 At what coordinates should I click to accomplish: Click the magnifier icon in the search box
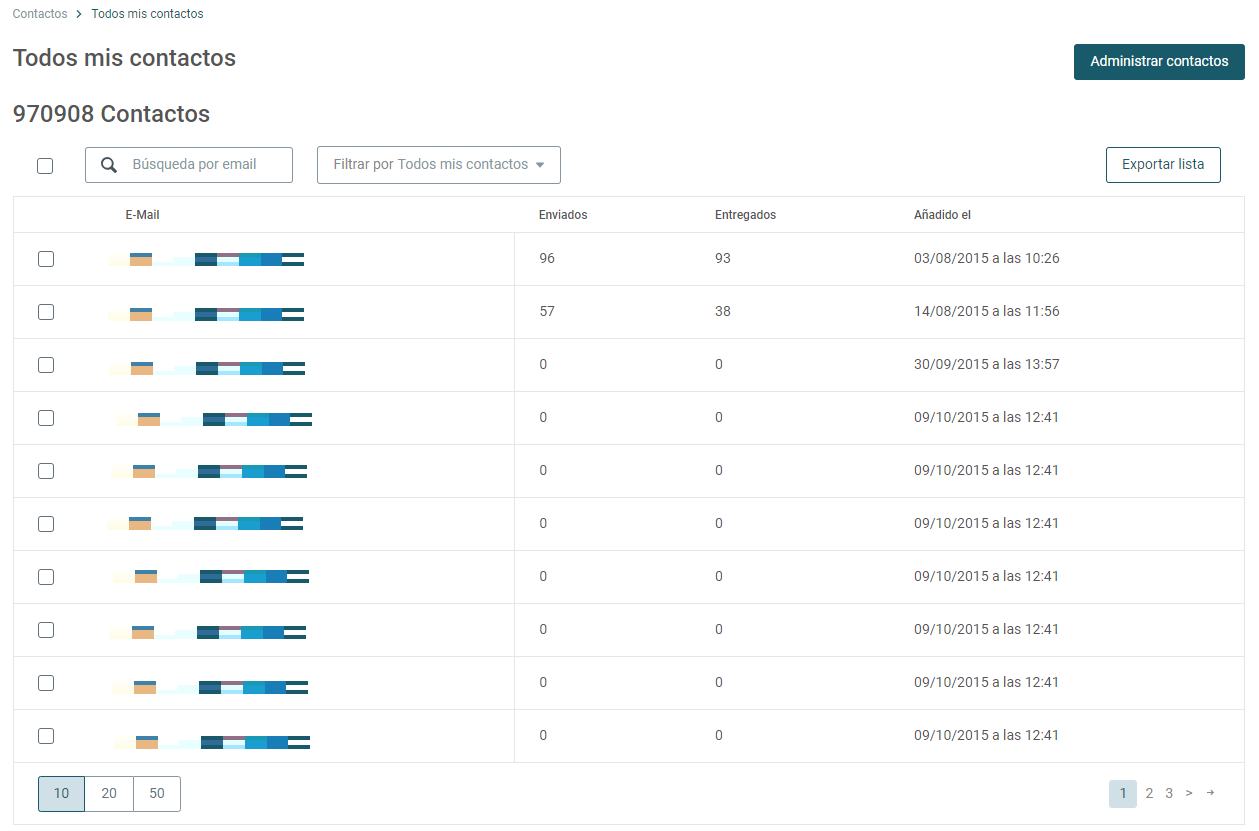[x=110, y=165]
